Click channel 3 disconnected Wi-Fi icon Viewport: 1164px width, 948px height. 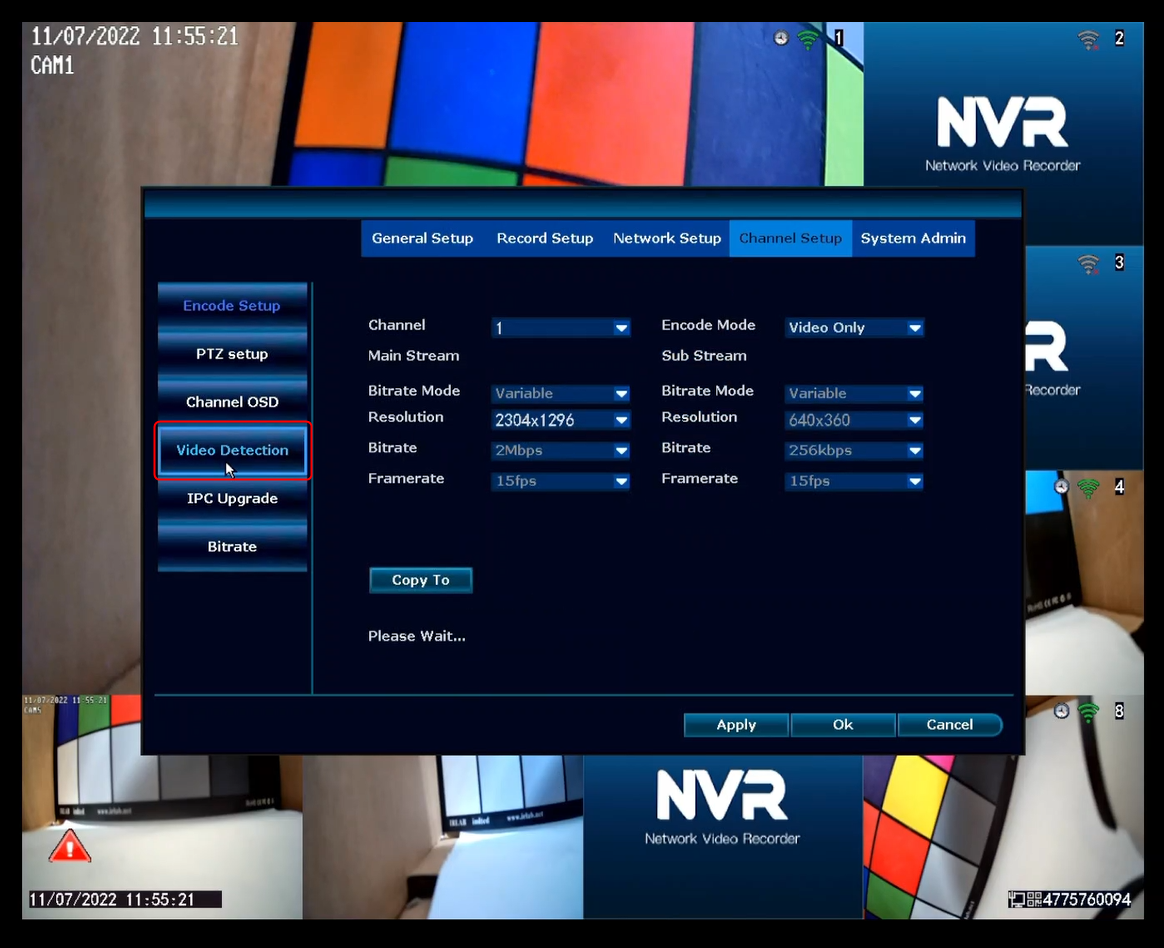click(x=1088, y=264)
